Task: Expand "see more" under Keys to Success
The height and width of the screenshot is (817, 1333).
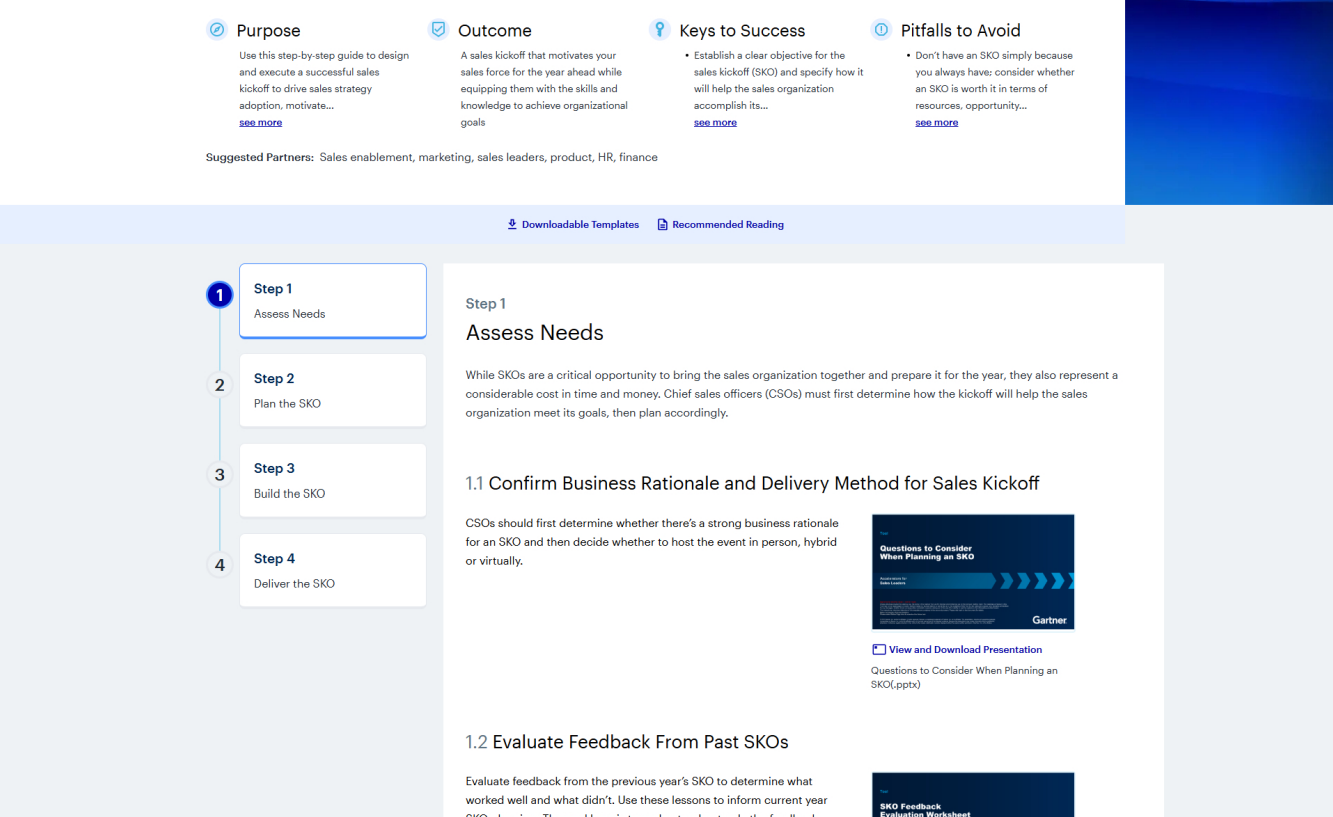Action: [x=715, y=122]
